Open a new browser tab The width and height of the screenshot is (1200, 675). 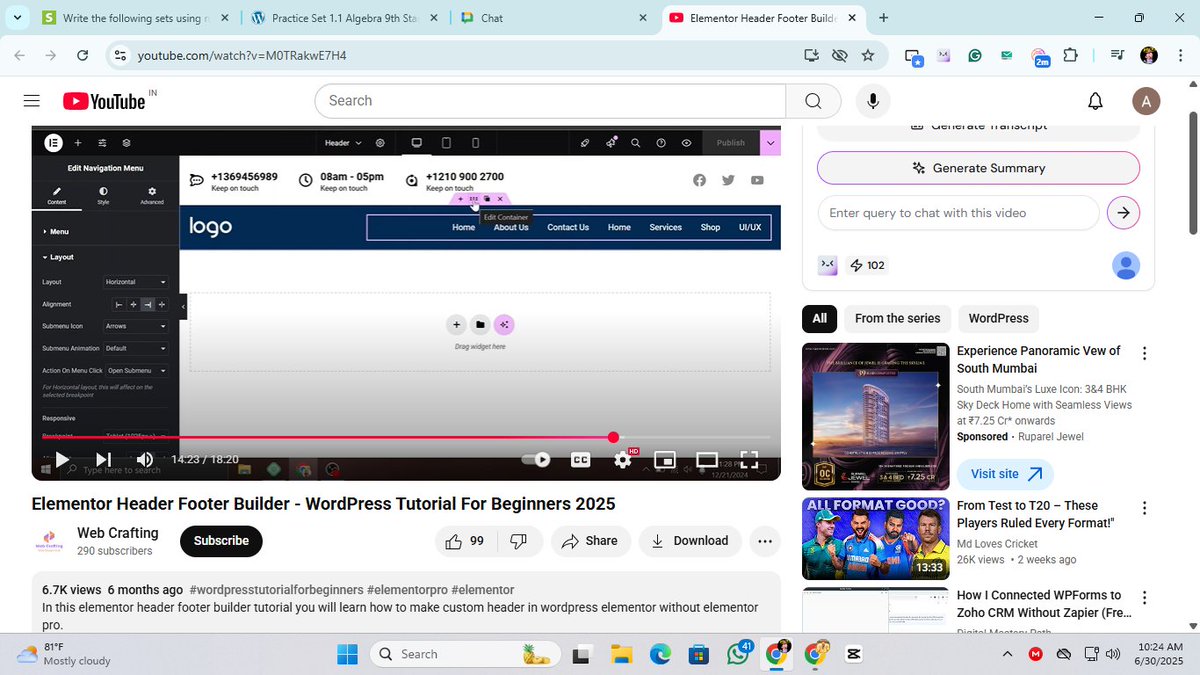click(884, 18)
